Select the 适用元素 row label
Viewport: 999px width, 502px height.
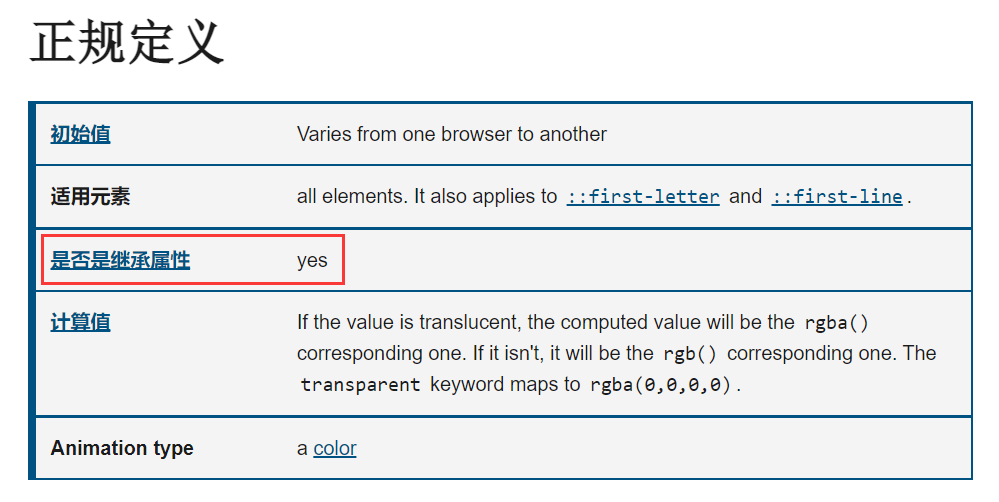tap(90, 197)
